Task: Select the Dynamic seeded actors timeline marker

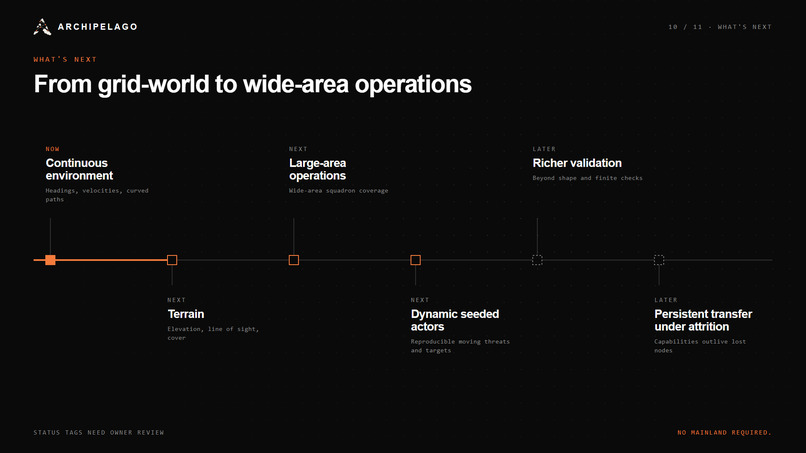Action: click(415, 260)
